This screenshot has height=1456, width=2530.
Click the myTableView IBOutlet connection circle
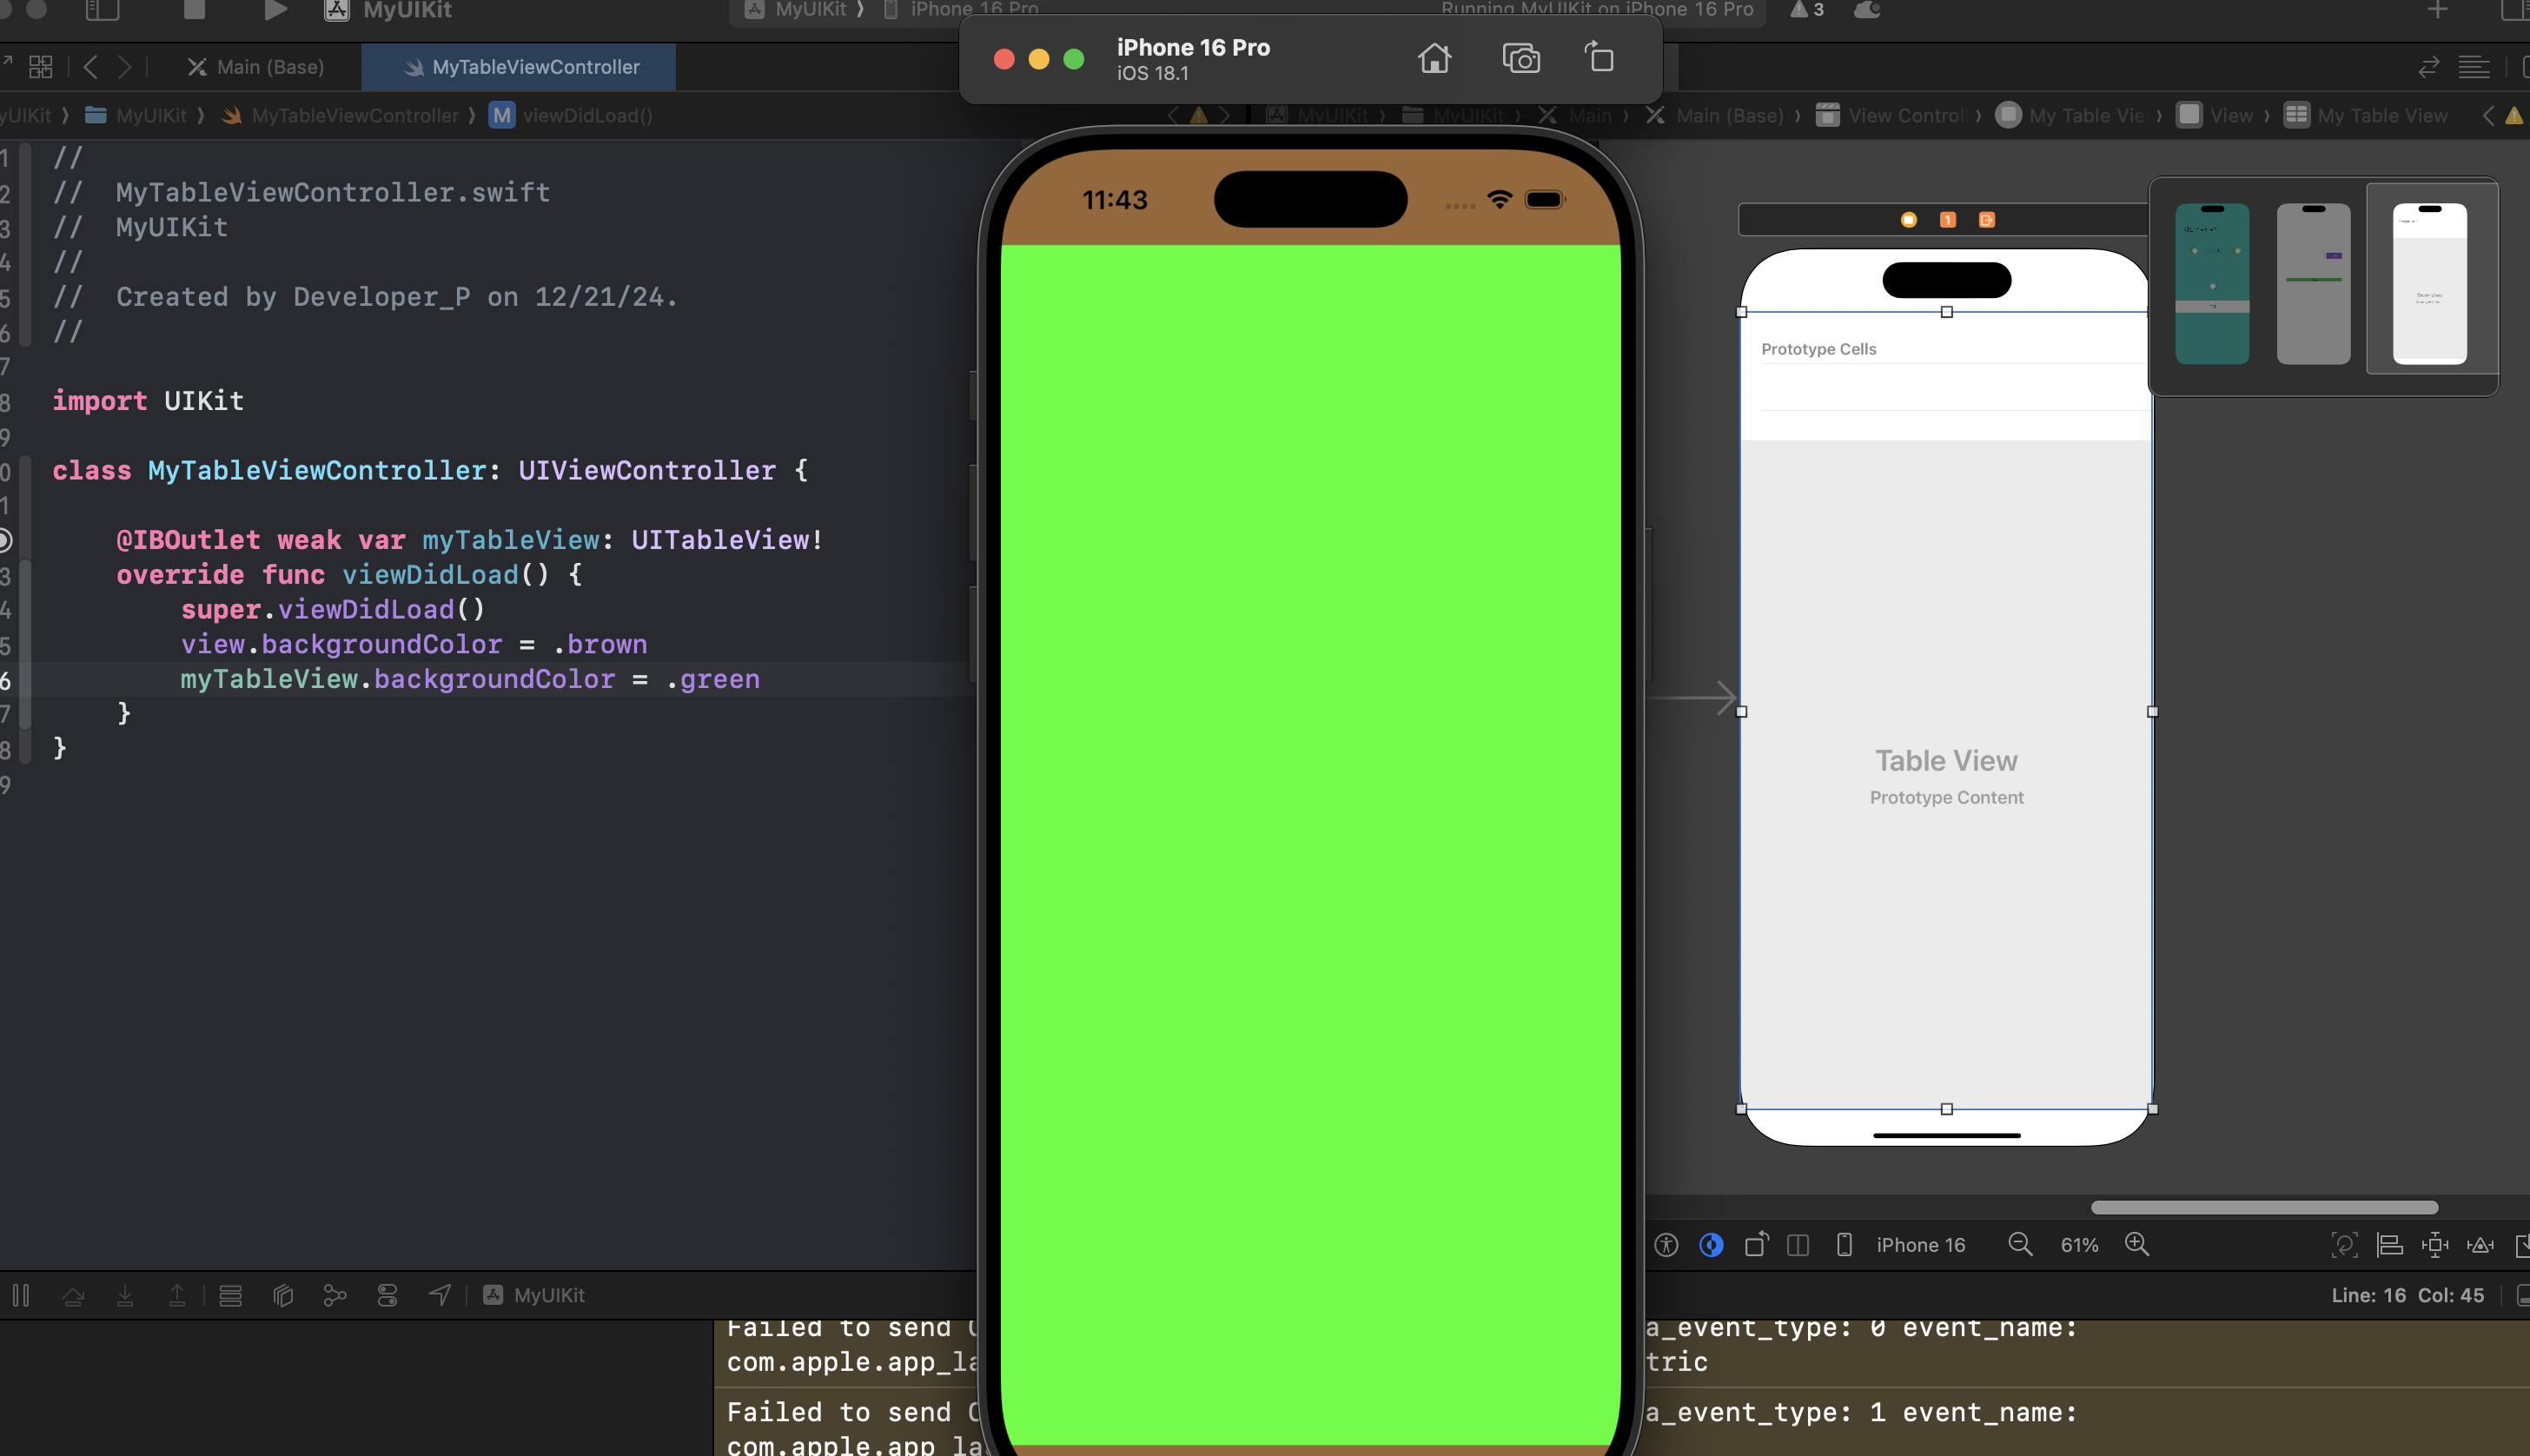tap(4, 540)
